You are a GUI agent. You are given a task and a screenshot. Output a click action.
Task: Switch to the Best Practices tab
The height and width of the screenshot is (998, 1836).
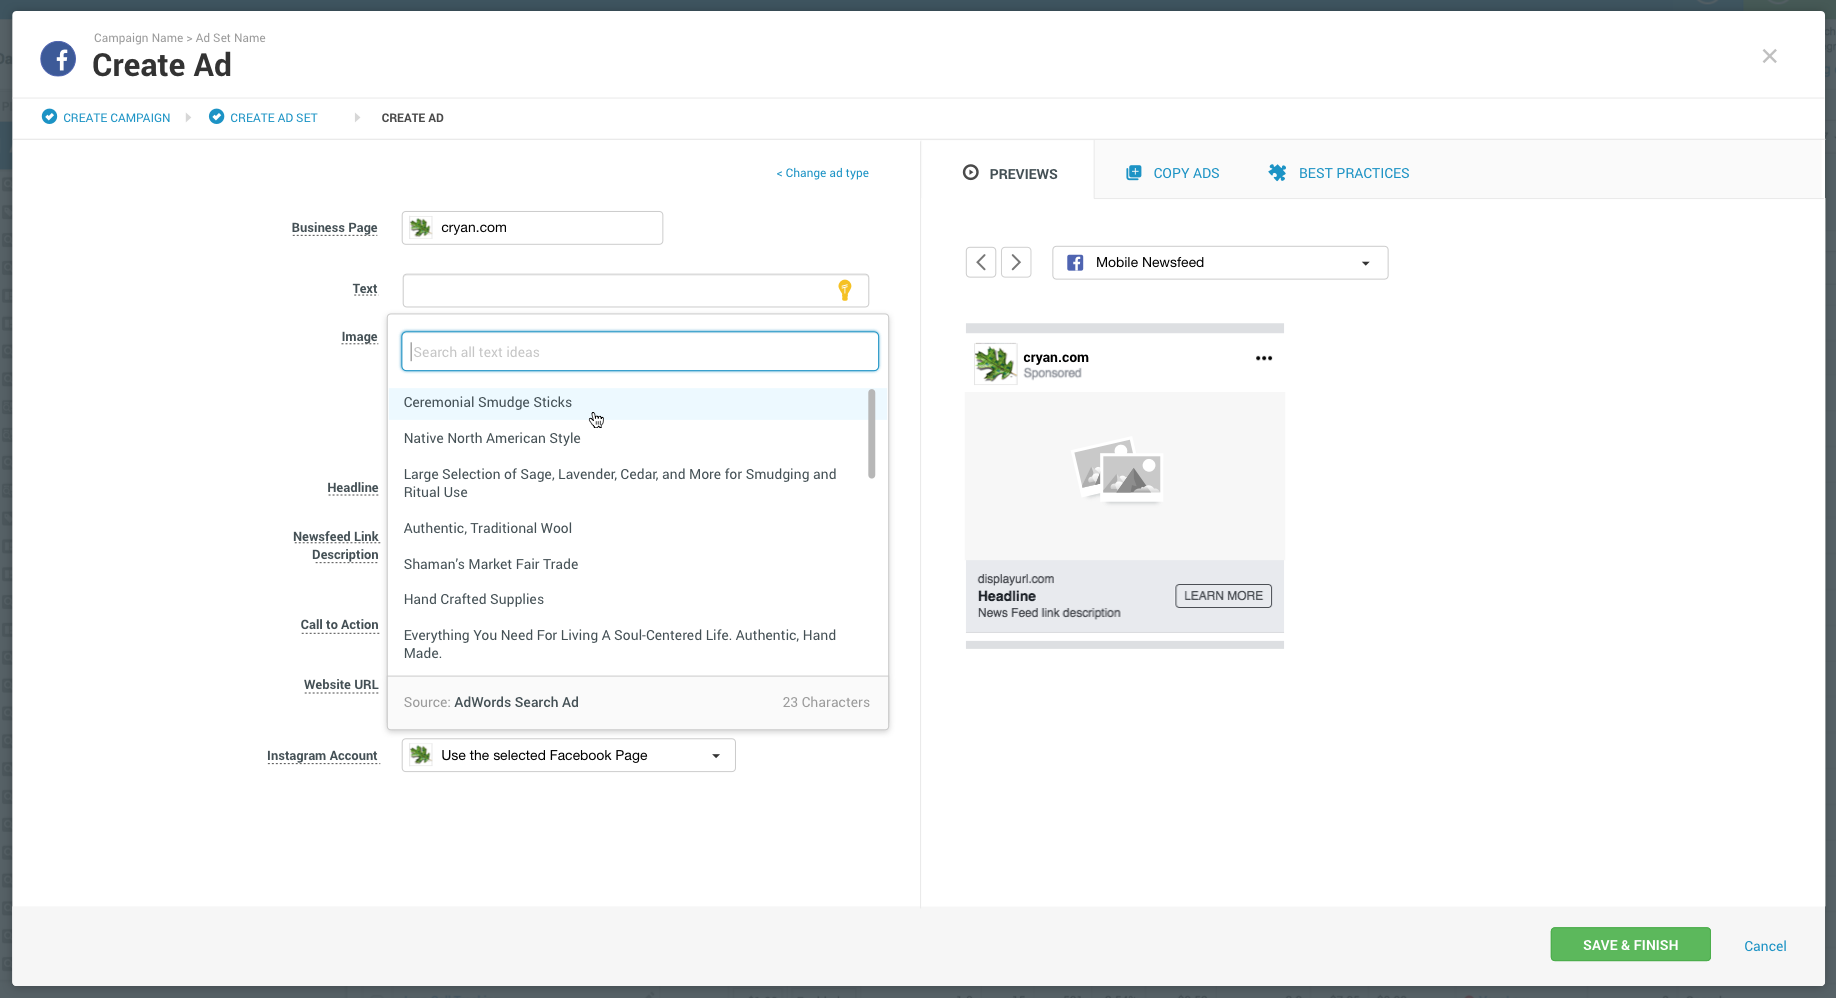coord(1339,173)
